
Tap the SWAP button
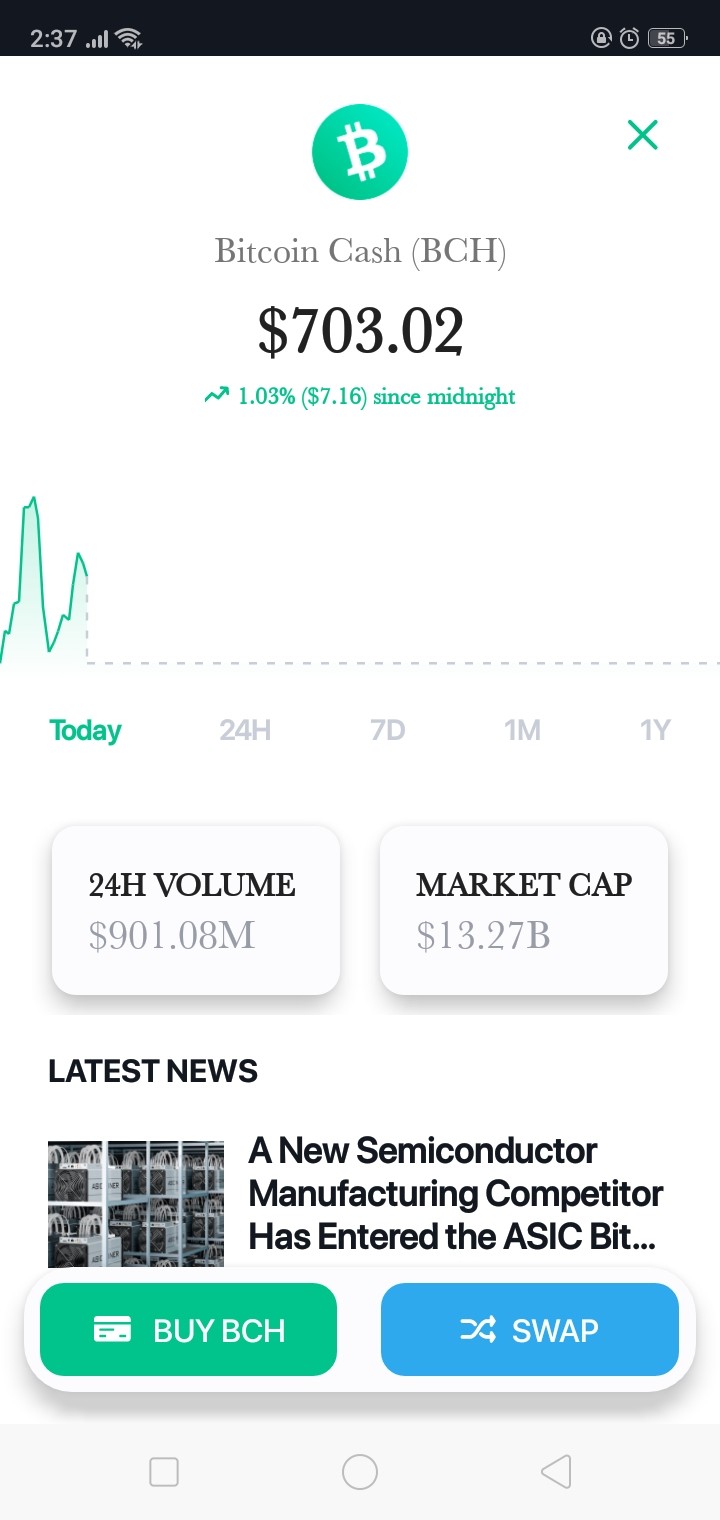coord(530,1330)
